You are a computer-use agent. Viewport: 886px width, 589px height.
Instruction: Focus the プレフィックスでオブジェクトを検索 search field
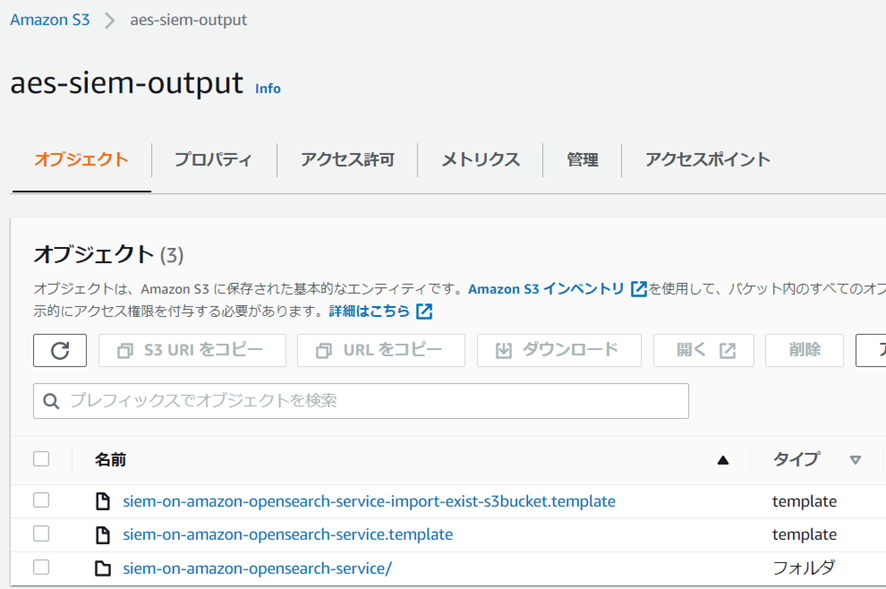coord(361,401)
